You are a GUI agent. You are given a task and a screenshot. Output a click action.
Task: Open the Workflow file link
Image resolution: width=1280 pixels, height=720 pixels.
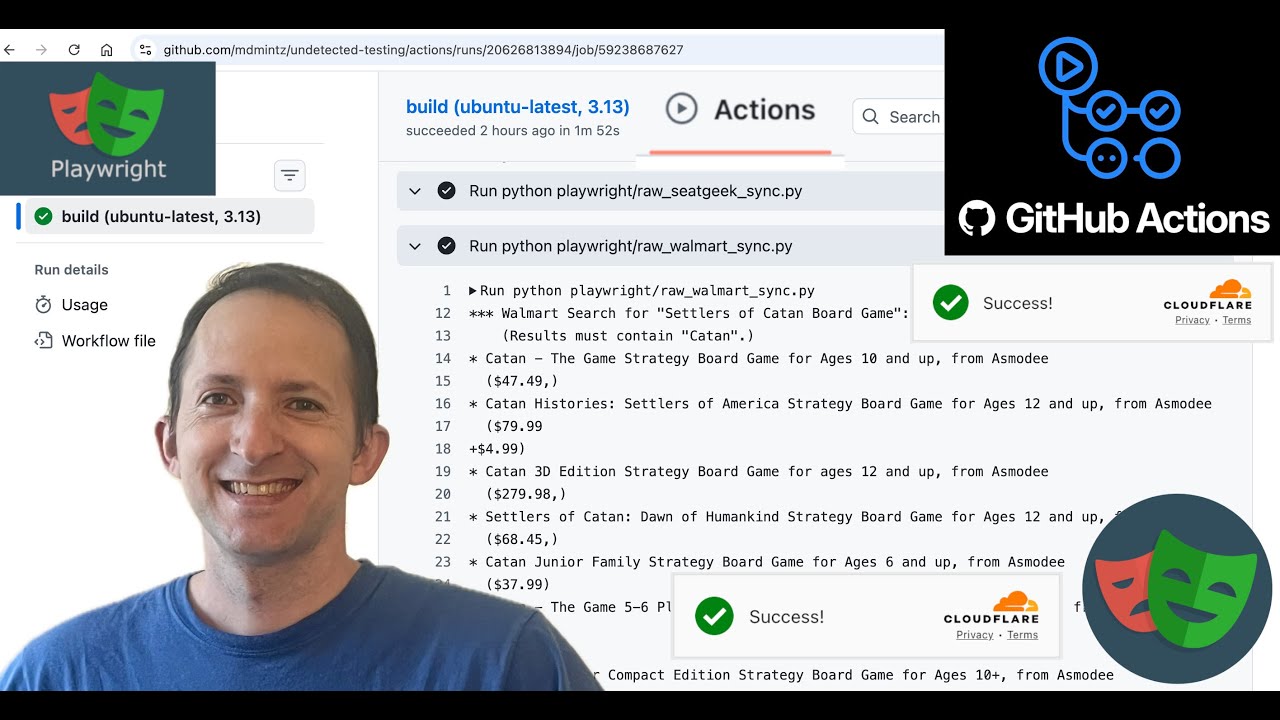click(x=108, y=341)
